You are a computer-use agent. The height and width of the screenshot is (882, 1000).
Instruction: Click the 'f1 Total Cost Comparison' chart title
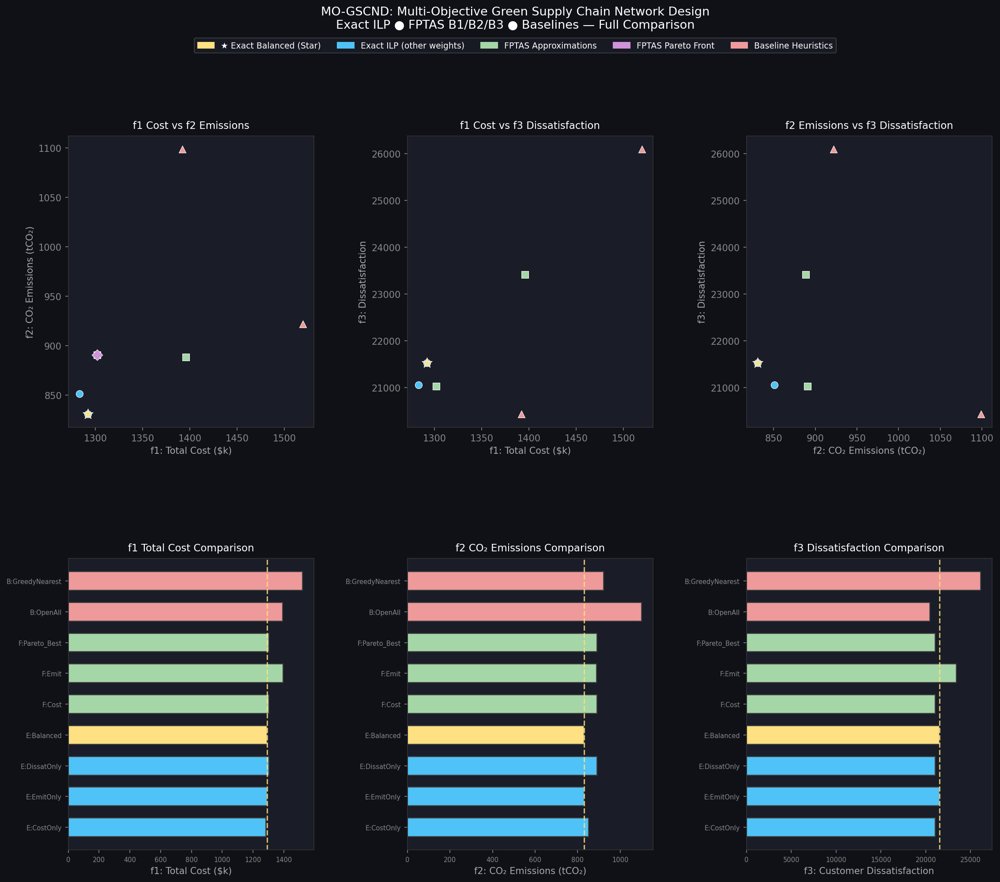[191, 548]
